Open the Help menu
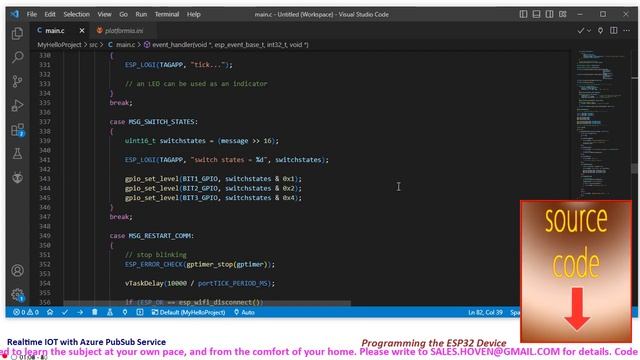640x360 pixels. (193, 14)
